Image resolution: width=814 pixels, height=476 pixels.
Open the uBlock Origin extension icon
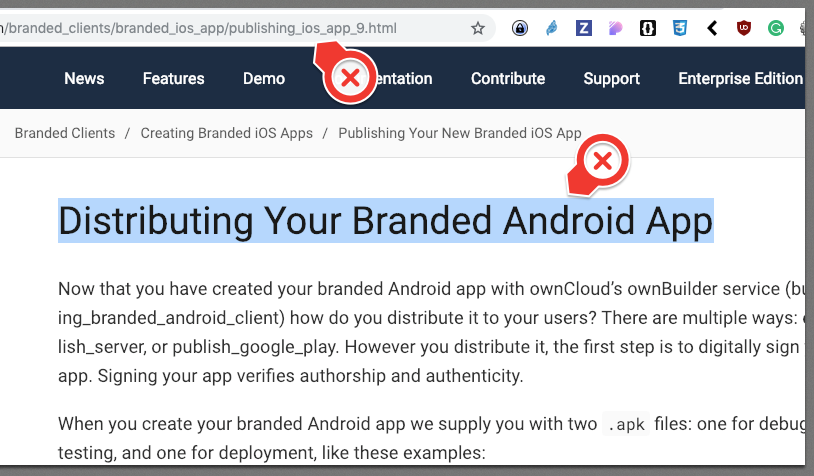coord(744,28)
